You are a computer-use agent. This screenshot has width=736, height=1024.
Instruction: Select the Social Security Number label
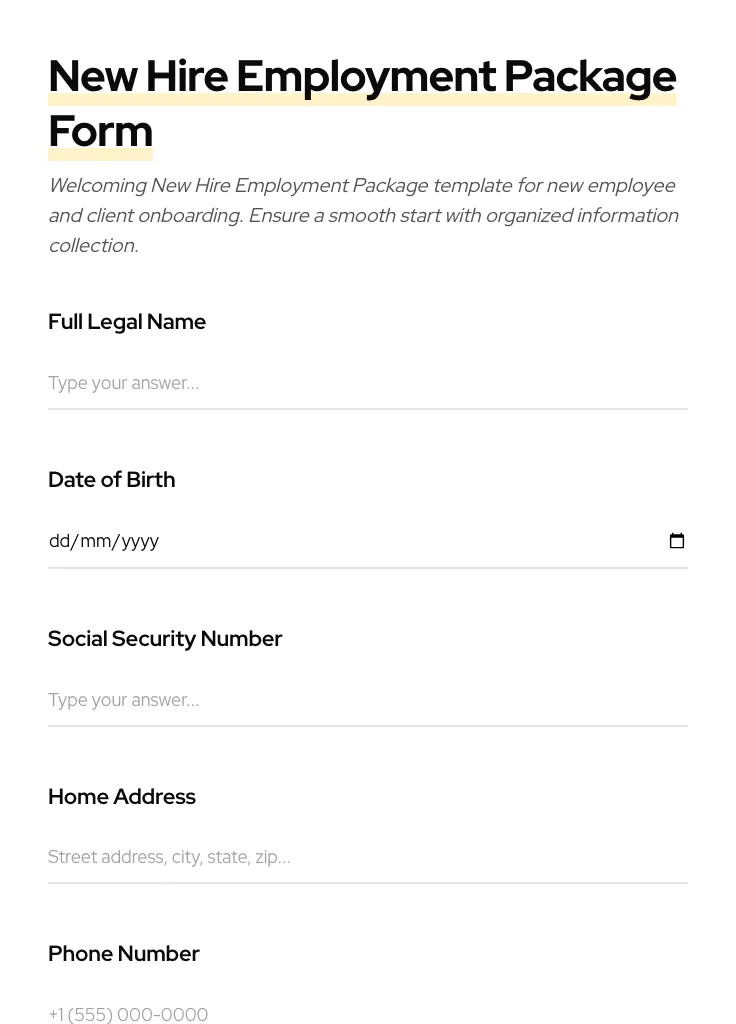pos(165,639)
